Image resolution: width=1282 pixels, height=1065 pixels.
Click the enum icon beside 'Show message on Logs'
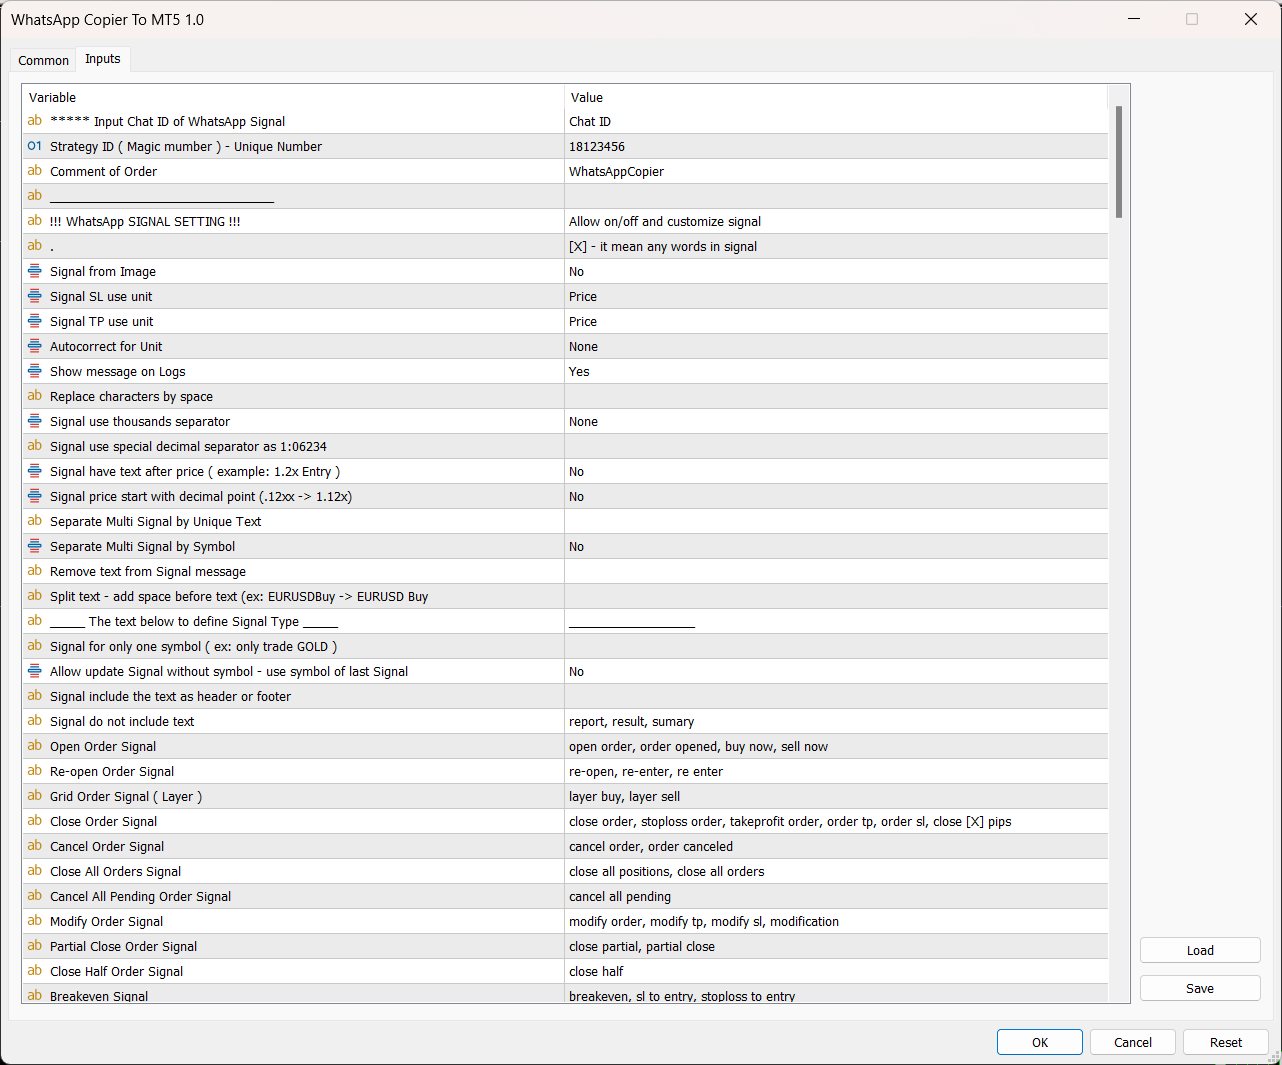point(35,371)
